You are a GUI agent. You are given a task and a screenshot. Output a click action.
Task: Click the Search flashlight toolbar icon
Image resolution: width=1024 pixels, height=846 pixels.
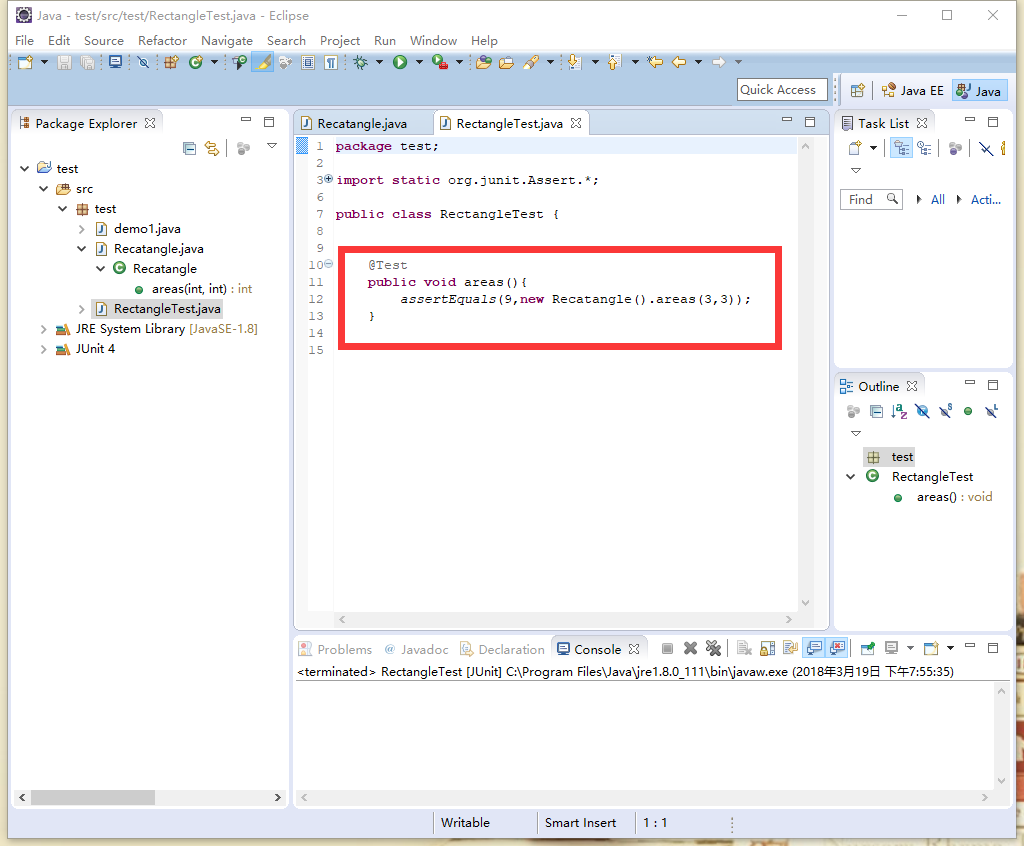click(531, 62)
